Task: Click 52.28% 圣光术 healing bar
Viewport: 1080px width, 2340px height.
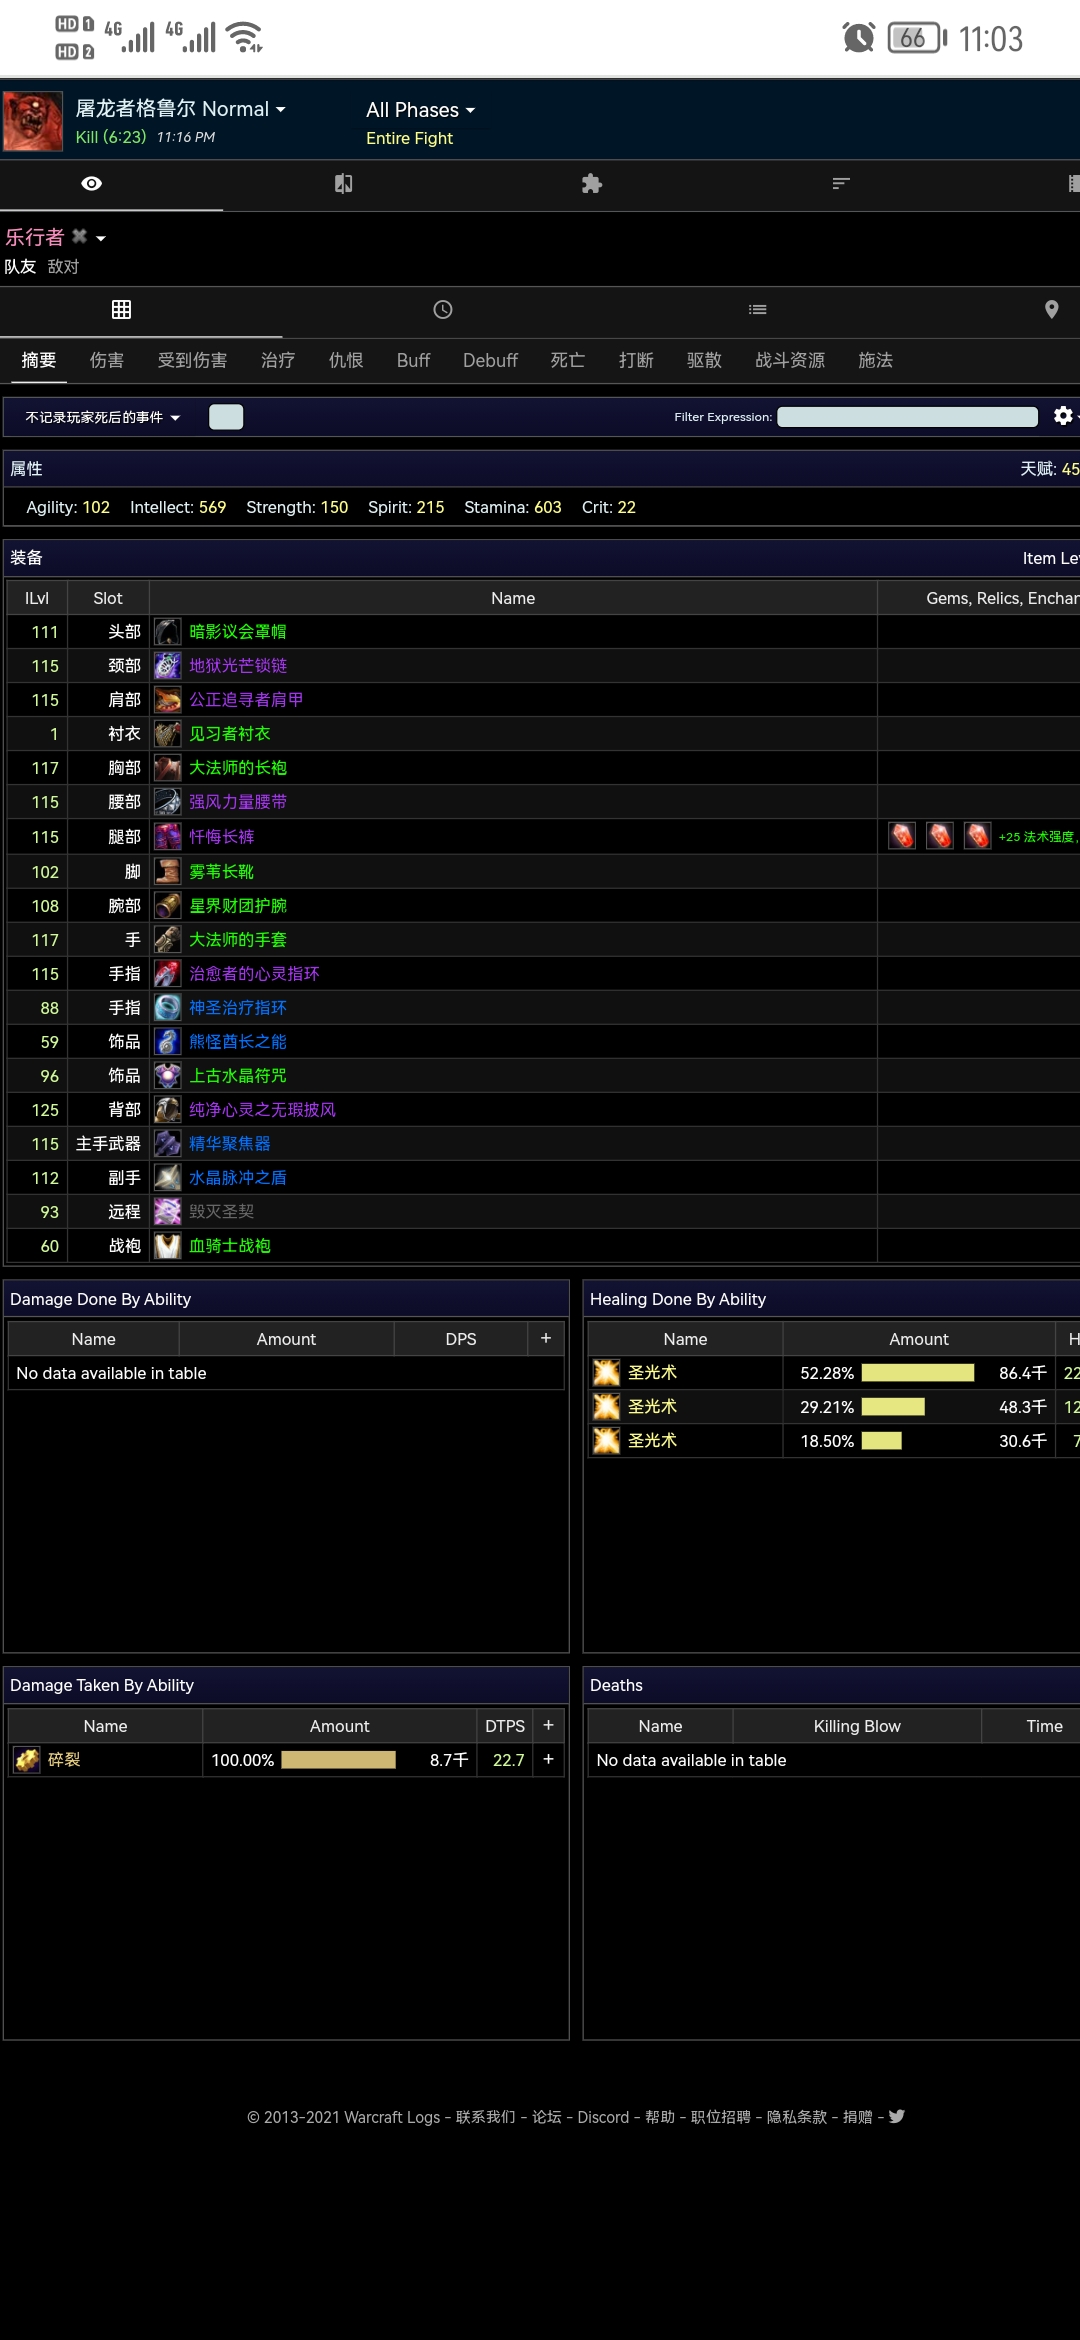Action: 918,1373
